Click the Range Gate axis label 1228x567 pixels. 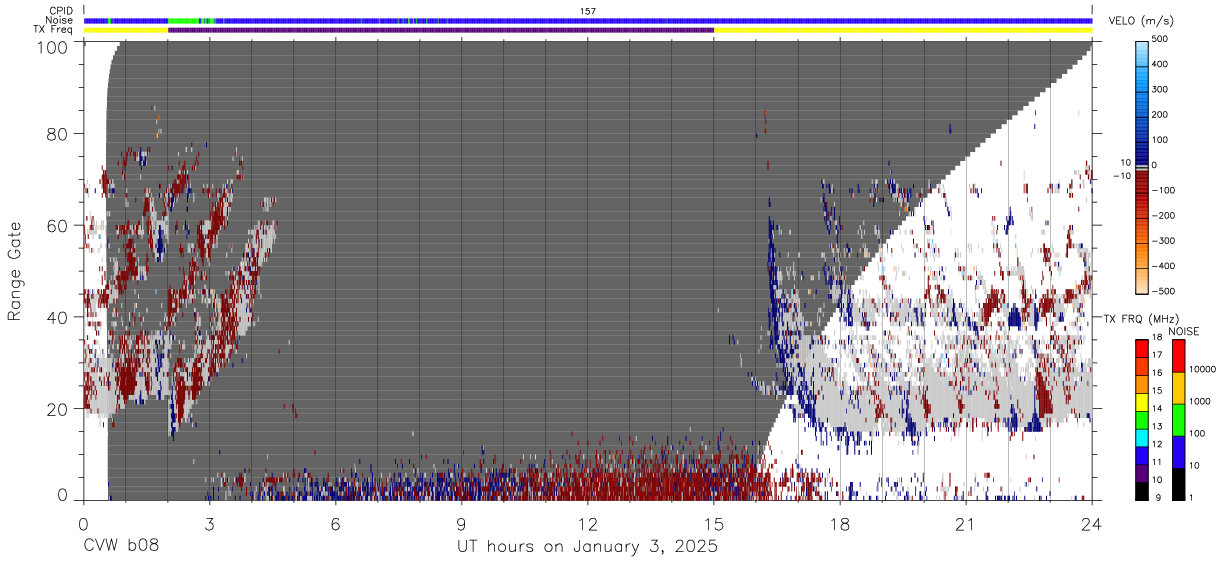[x=15, y=271]
